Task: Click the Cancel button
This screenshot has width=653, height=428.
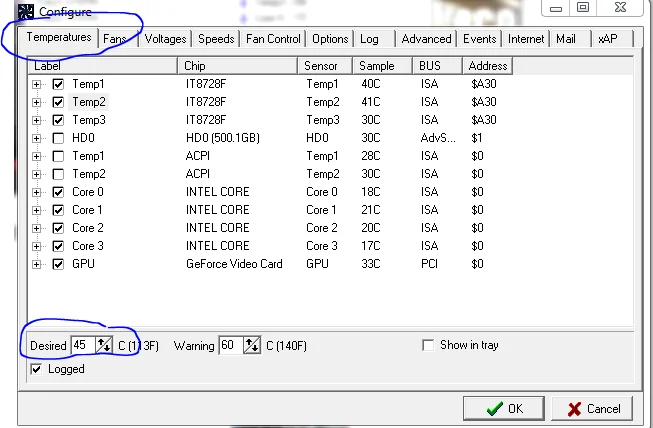Action: (x=592, y=408)
